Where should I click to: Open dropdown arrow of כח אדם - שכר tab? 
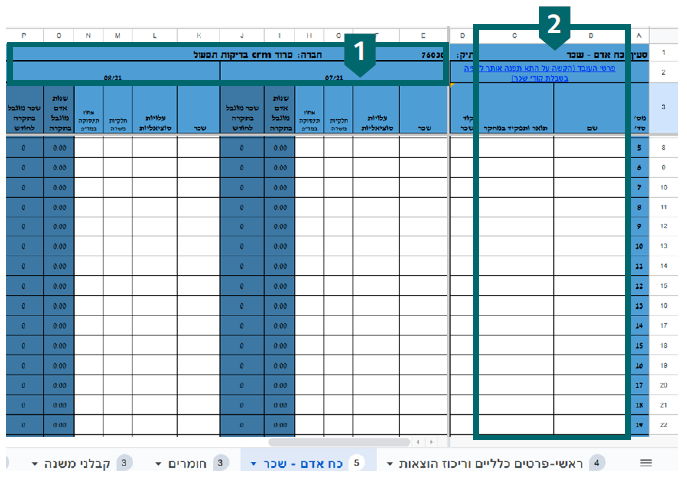pos(255,464)
